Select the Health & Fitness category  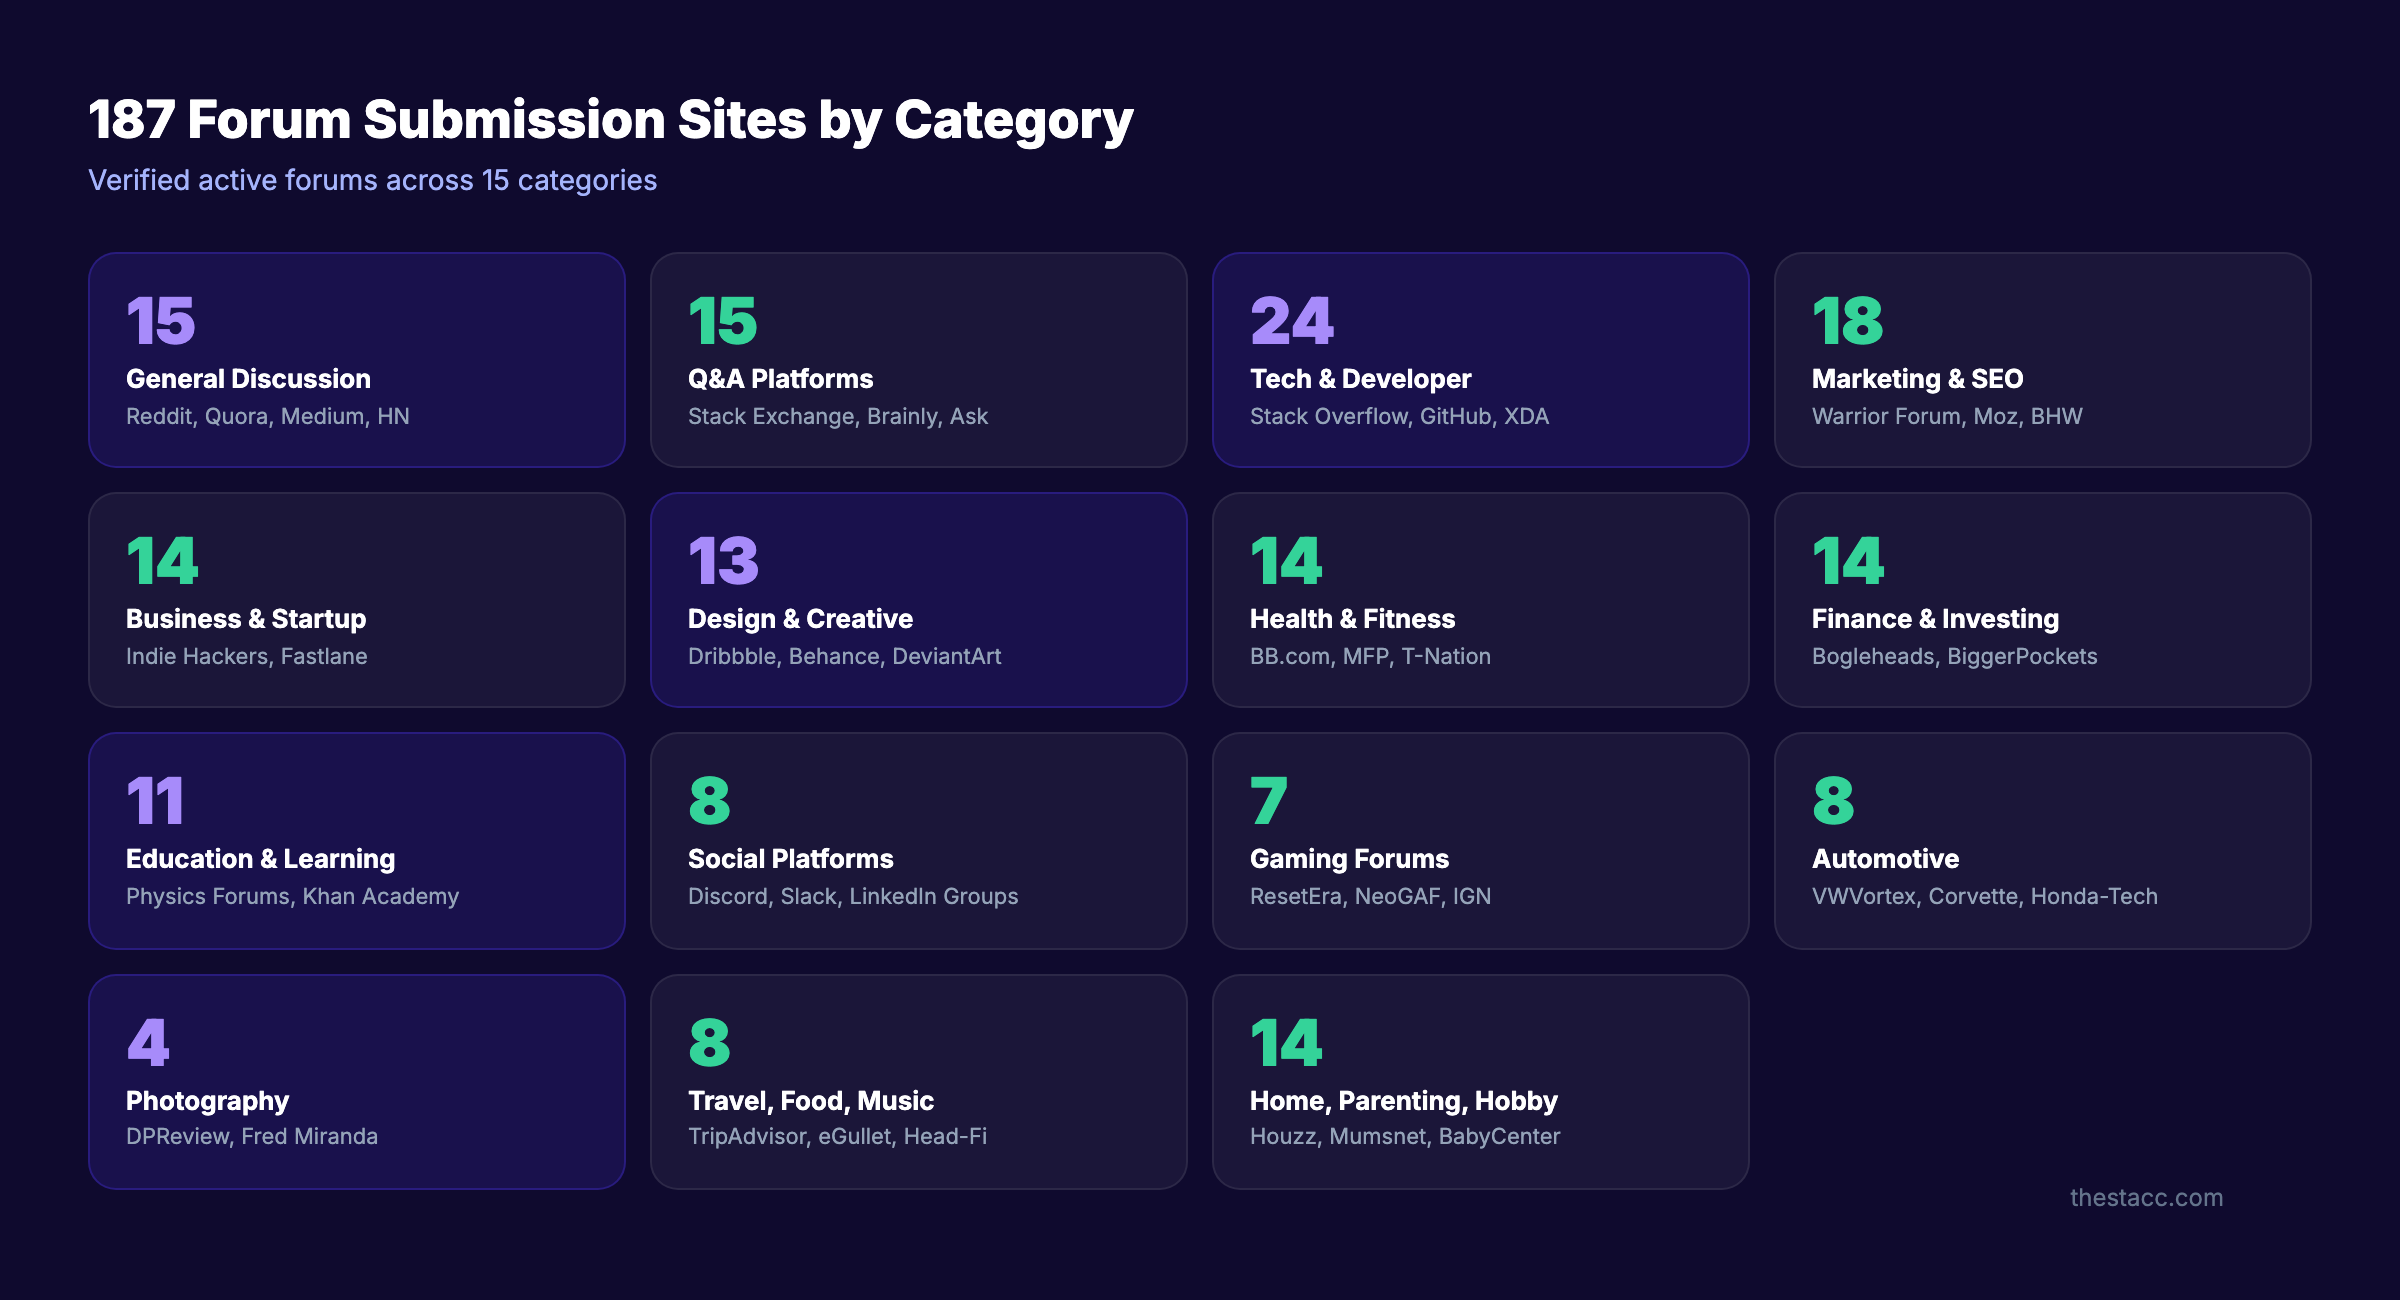1480,600
